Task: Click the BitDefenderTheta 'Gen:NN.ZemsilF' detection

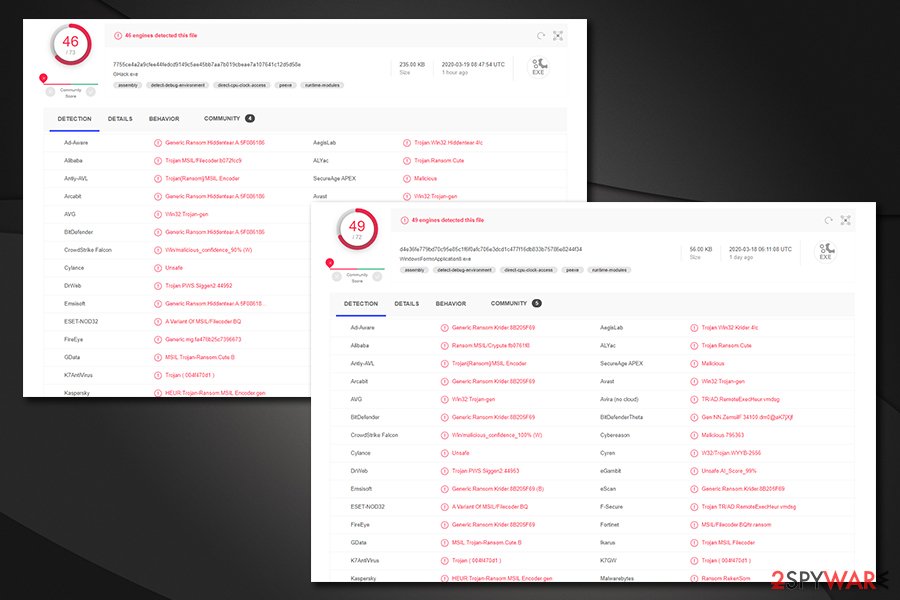Action: pos(747,417)
